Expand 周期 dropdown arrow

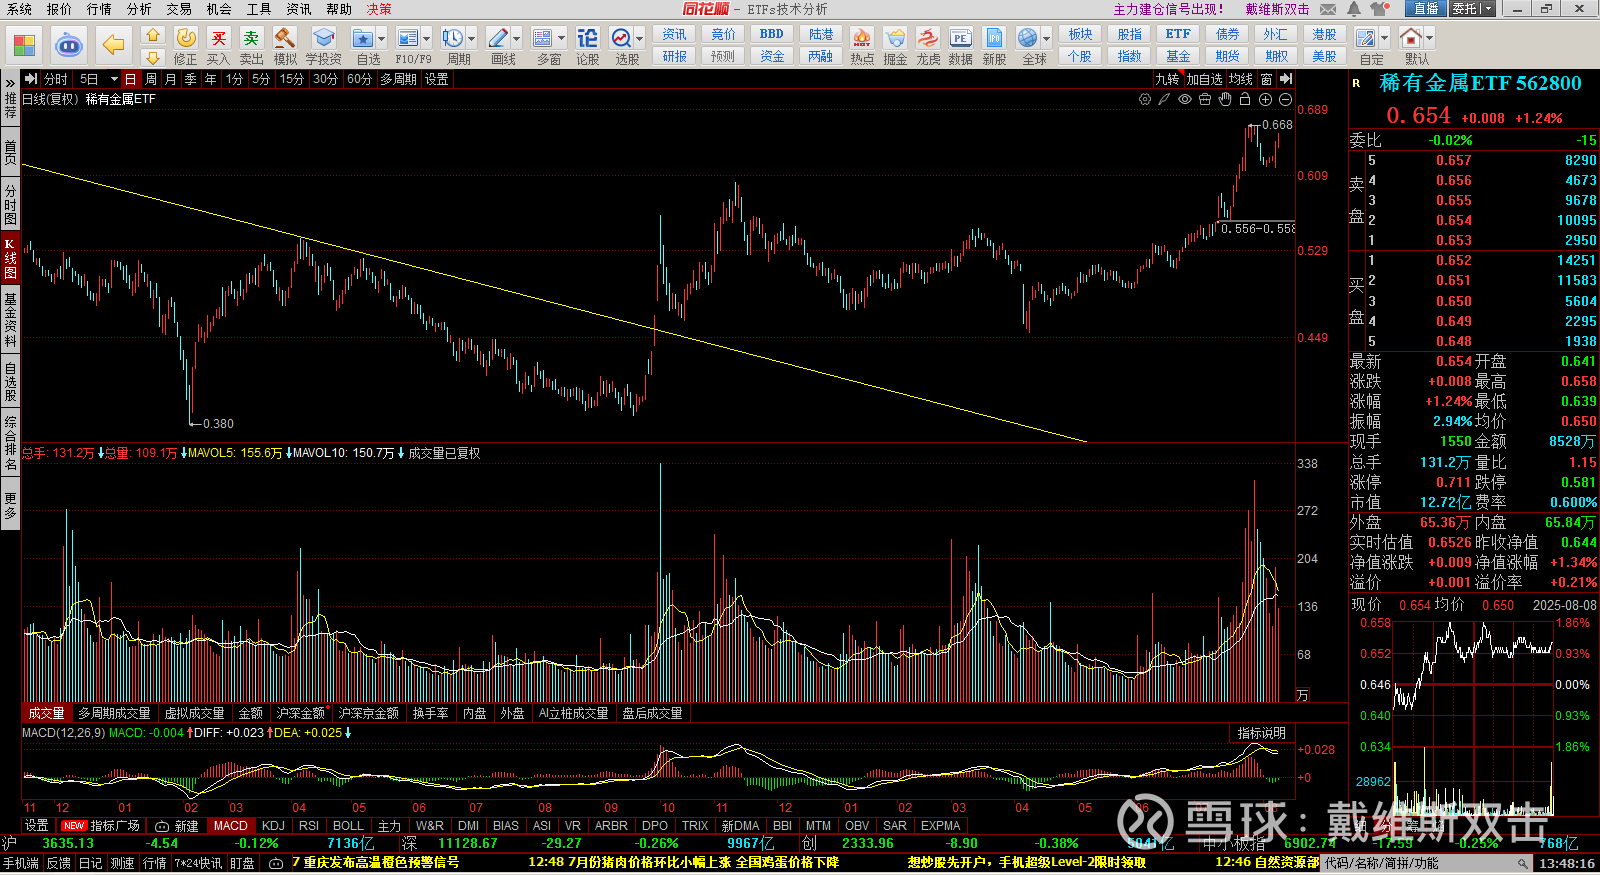[472, 39]
